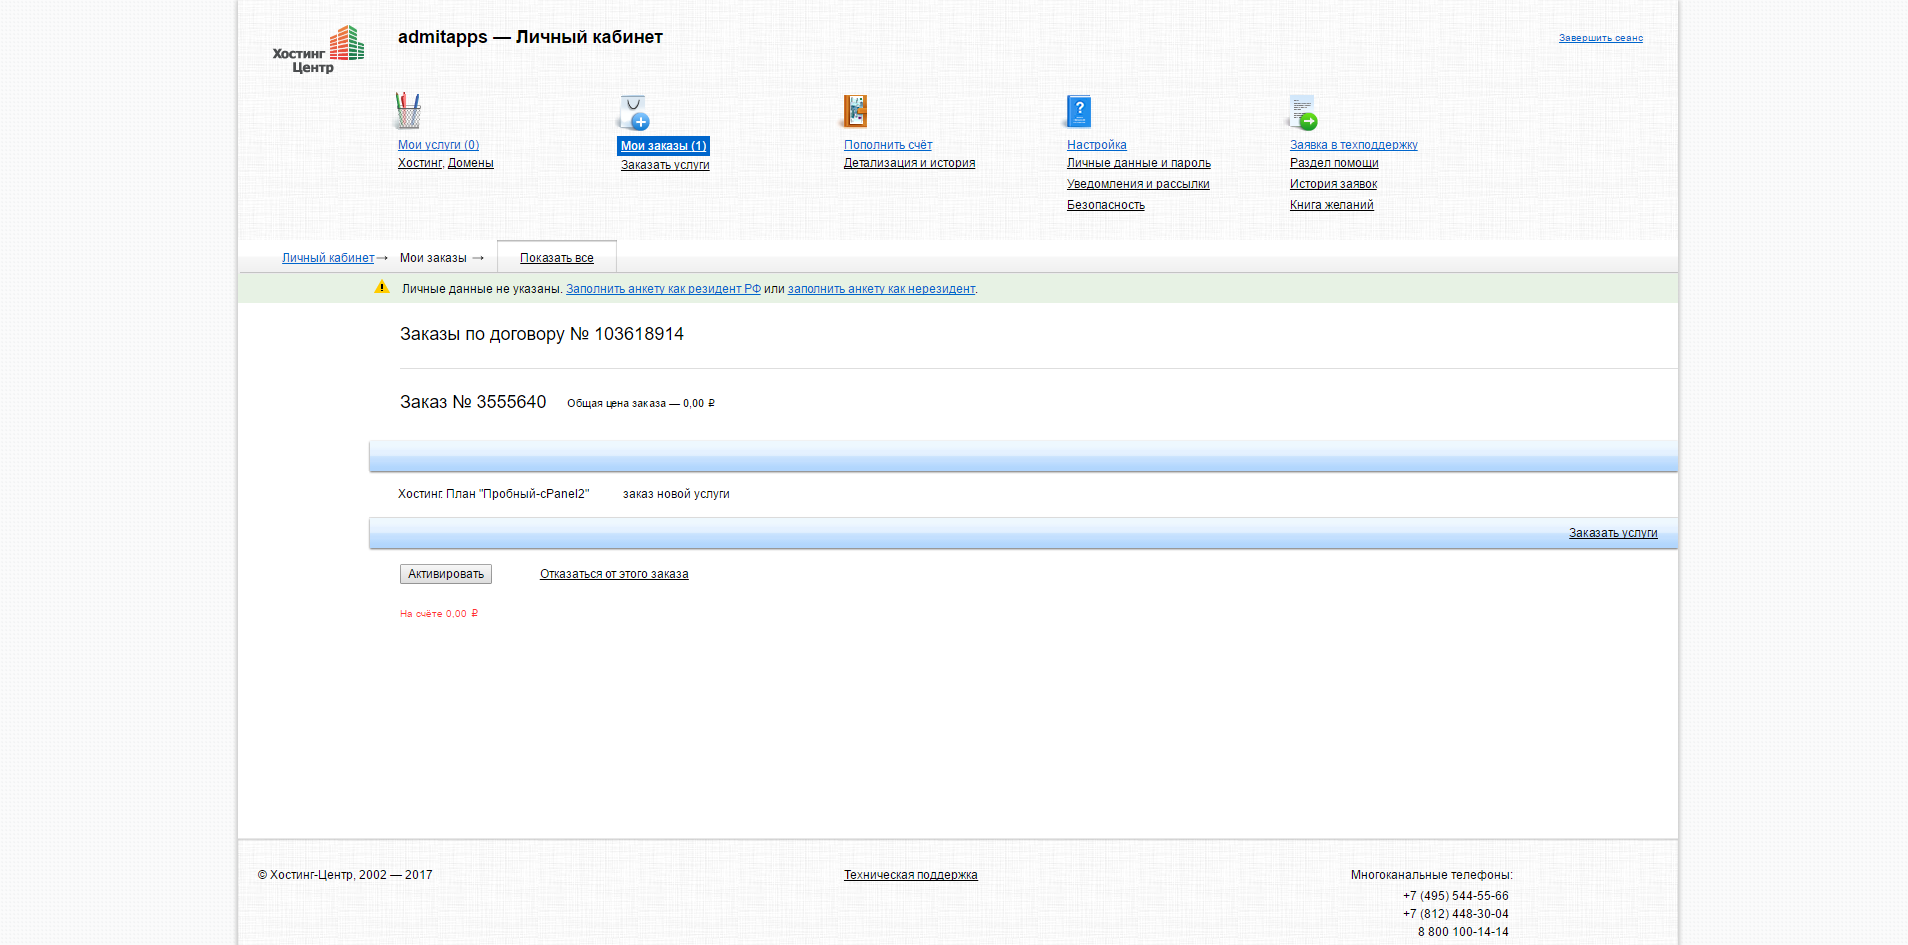Open Техническая поддержка footer link
The width and height of the screenshot is (1908, 945).
pos(910,875)
